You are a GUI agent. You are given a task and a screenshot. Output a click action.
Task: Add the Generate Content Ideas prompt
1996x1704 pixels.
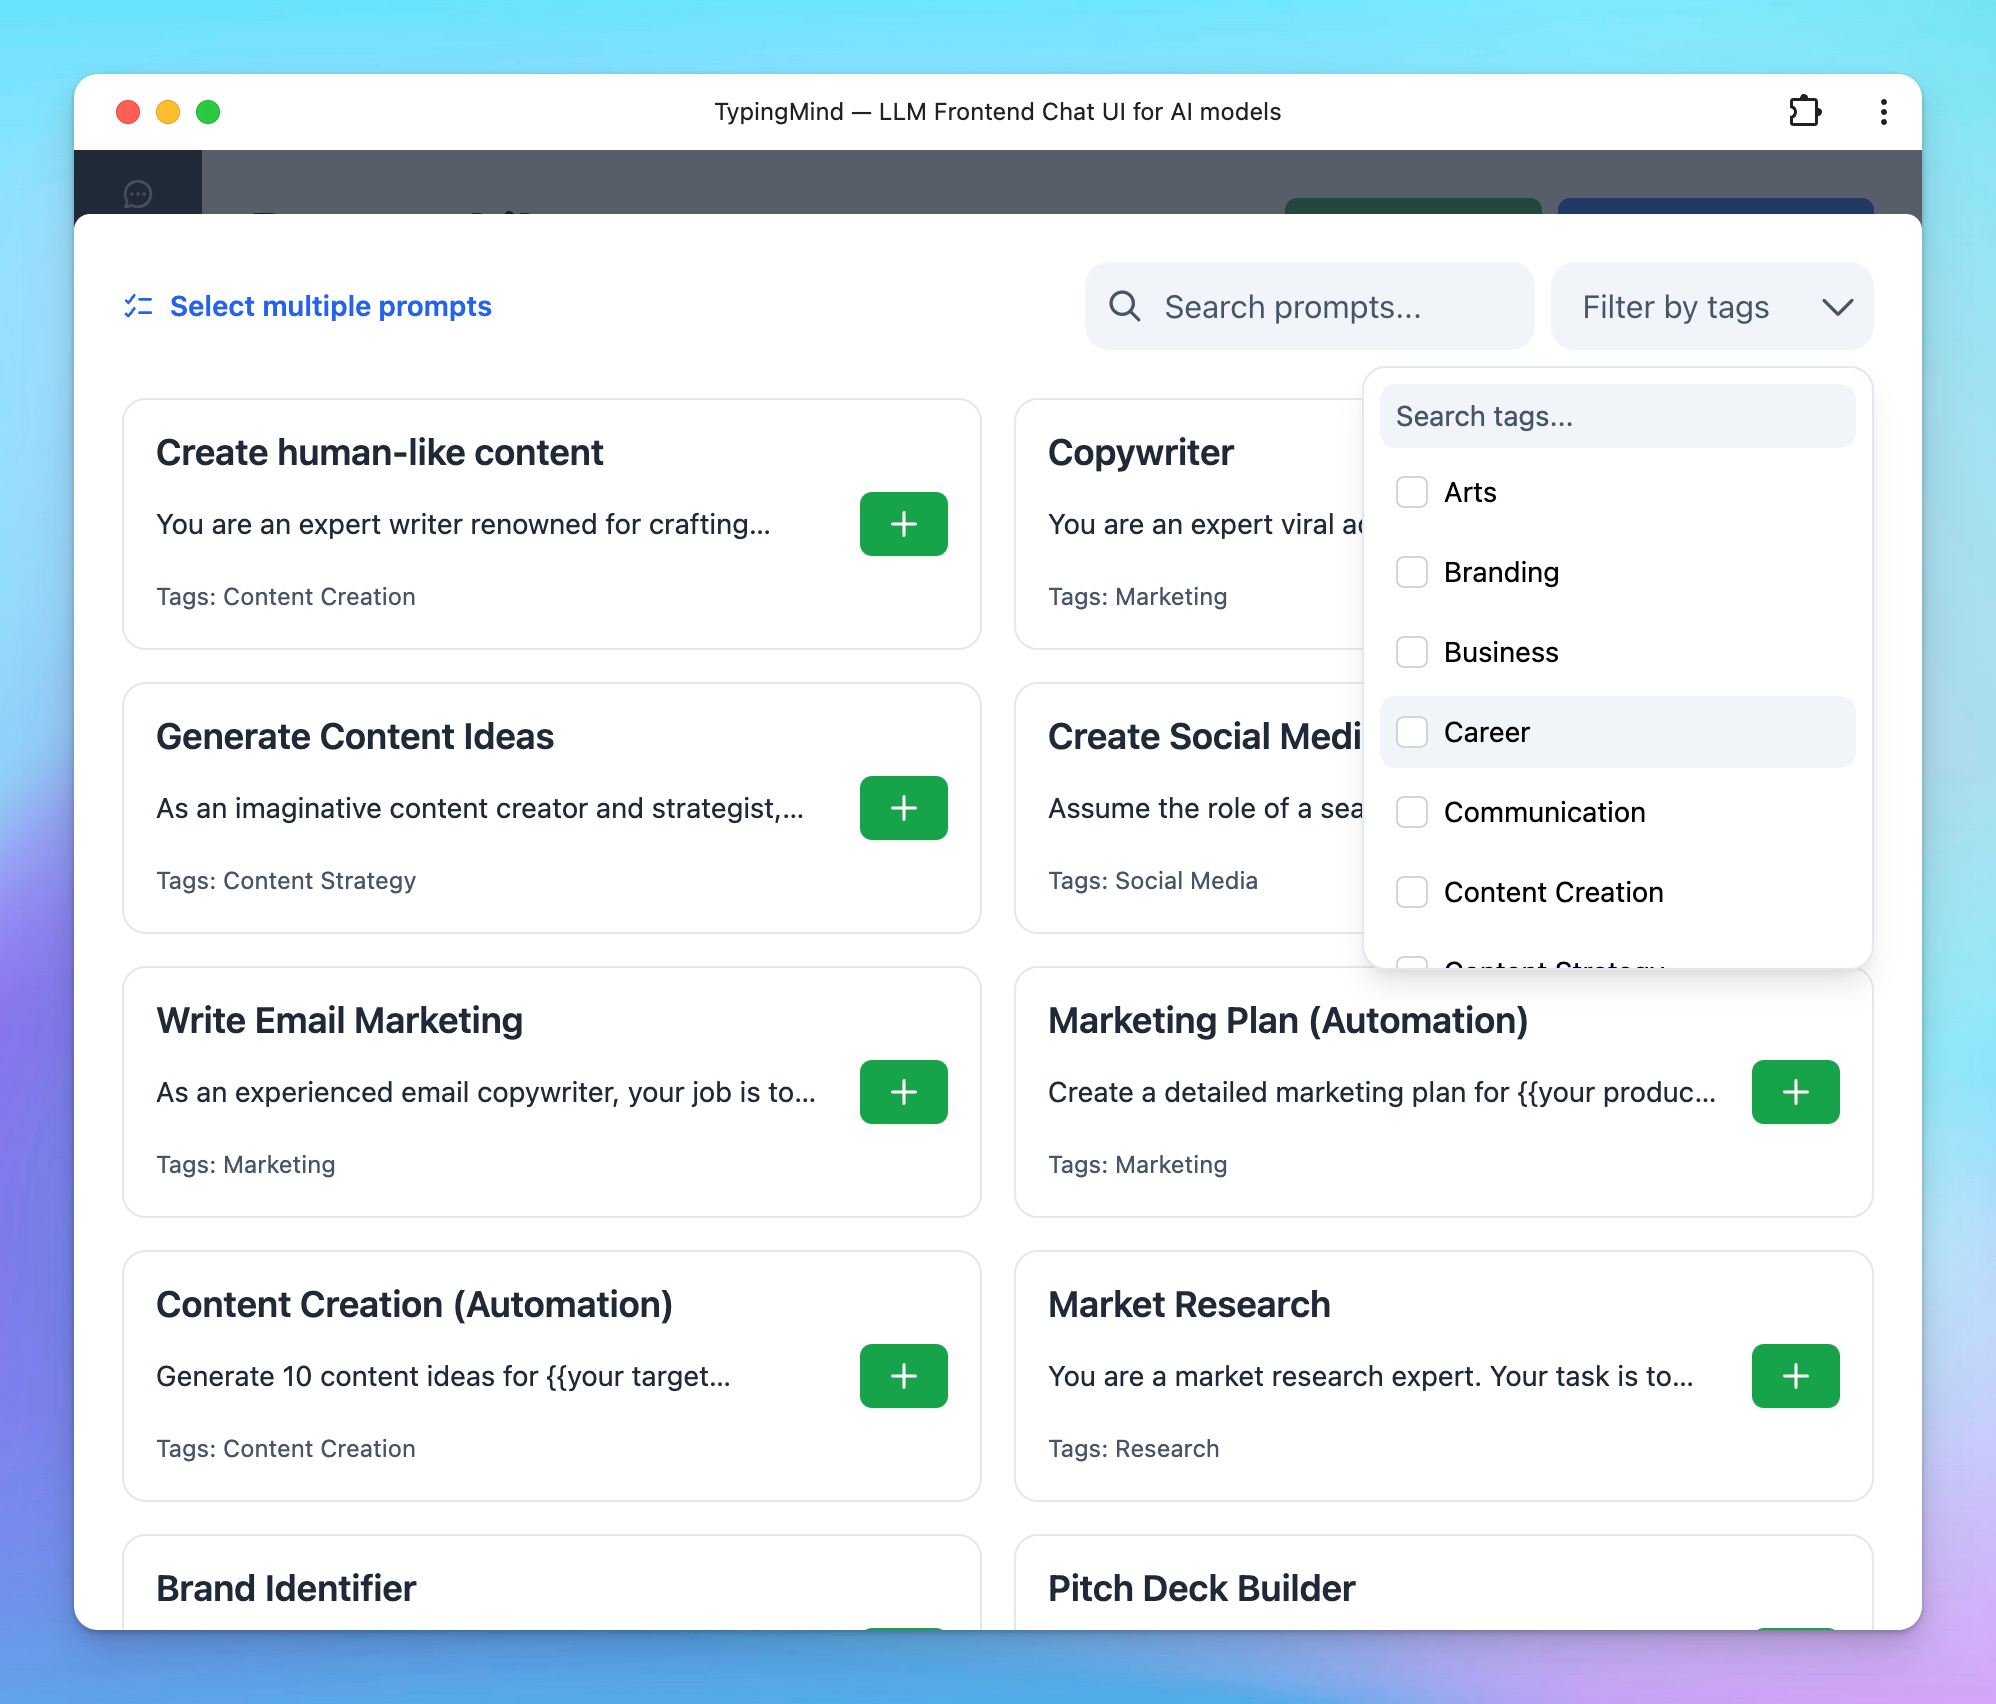903,808
